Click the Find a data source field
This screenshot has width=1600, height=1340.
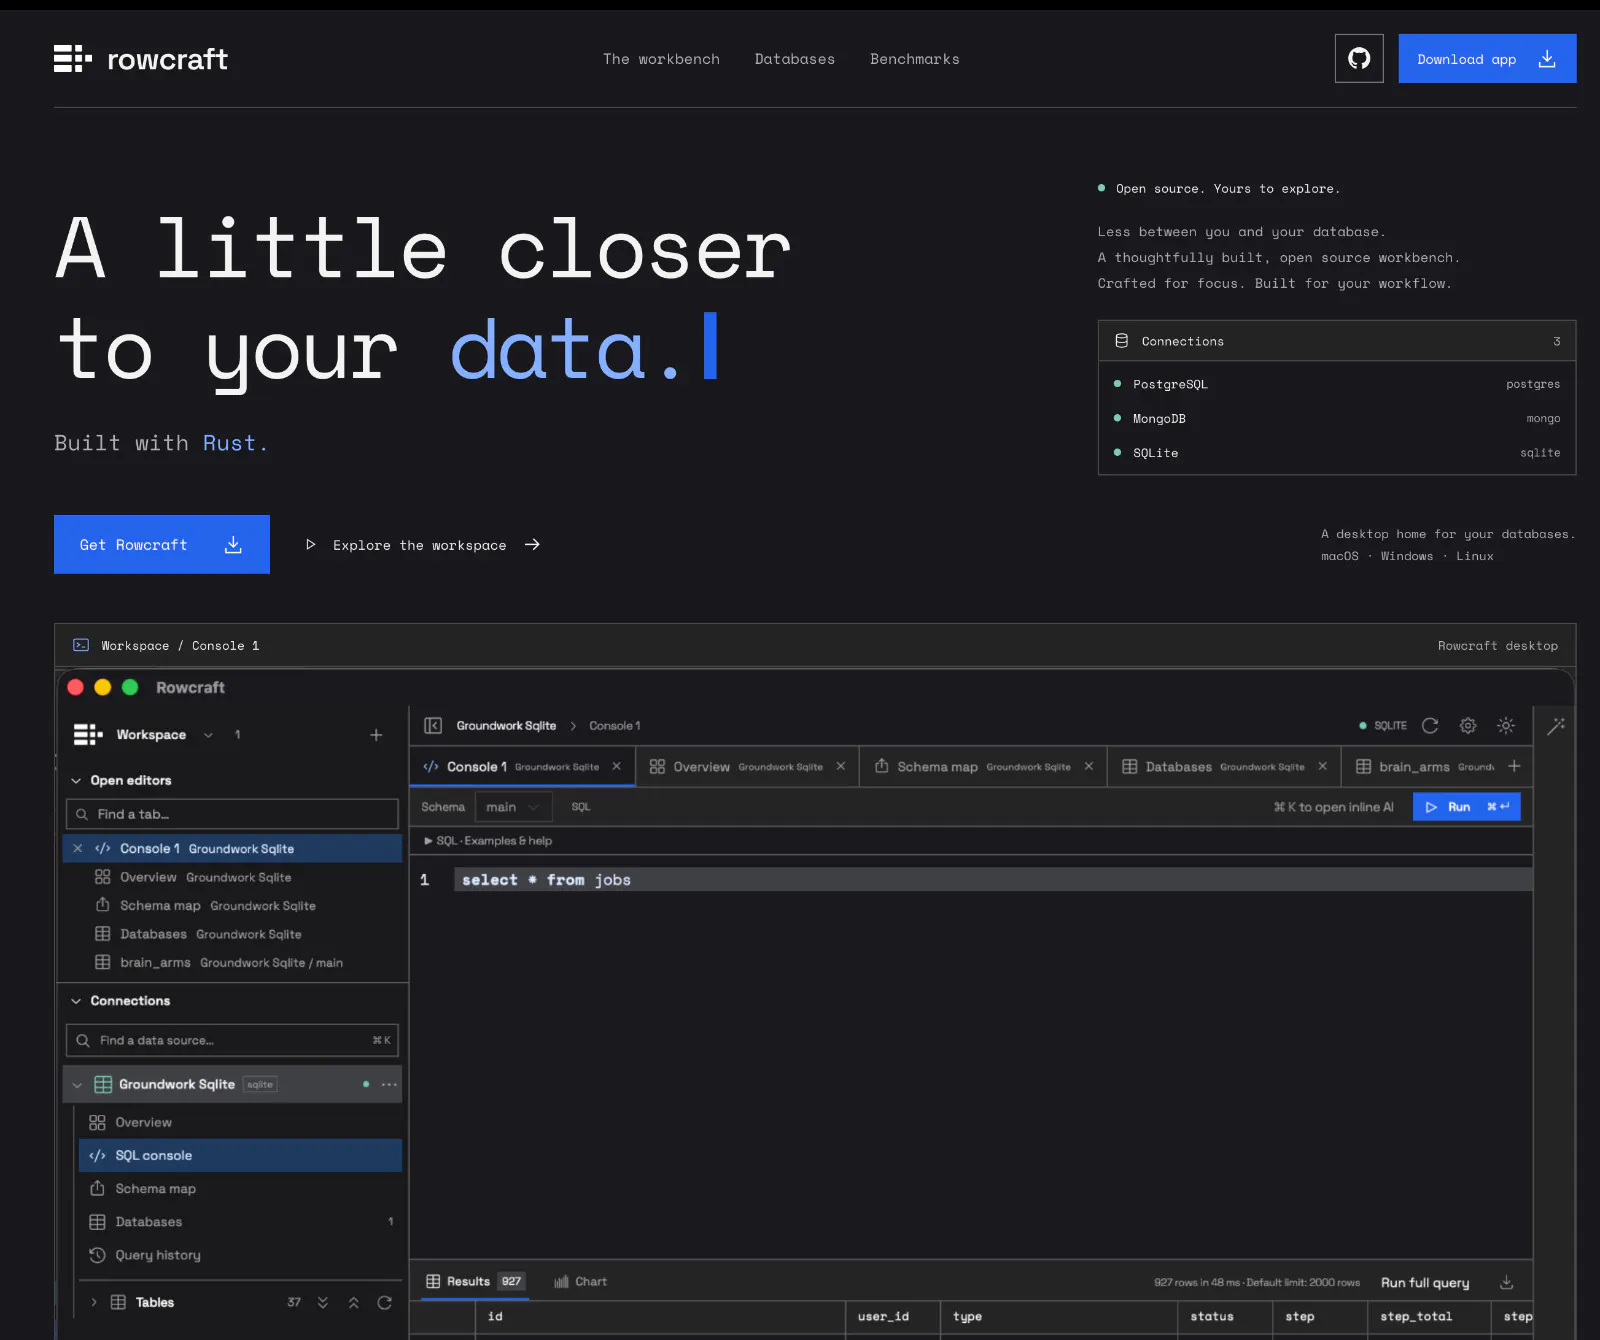[232, 1040]
